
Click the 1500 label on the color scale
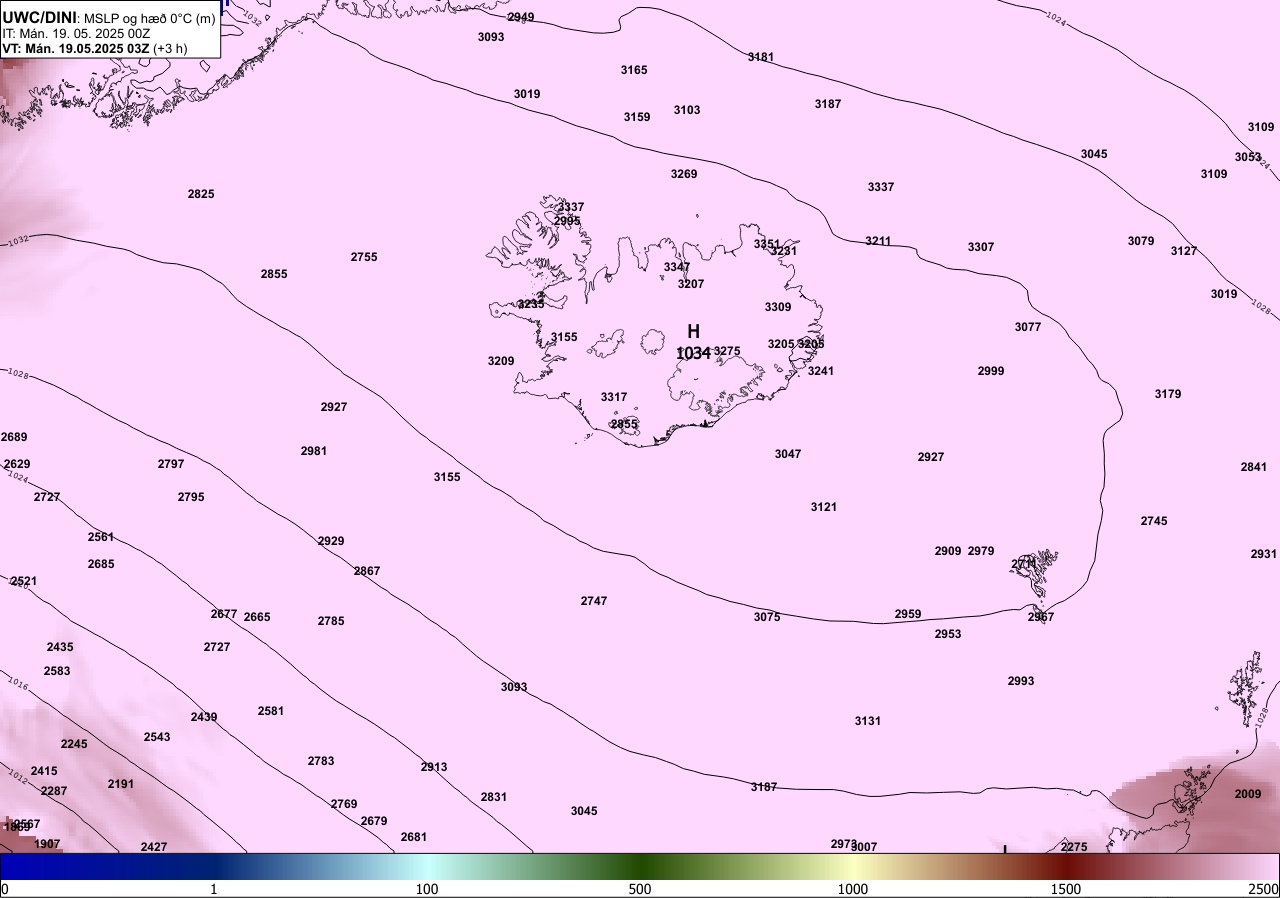[x=1066, y=888]
